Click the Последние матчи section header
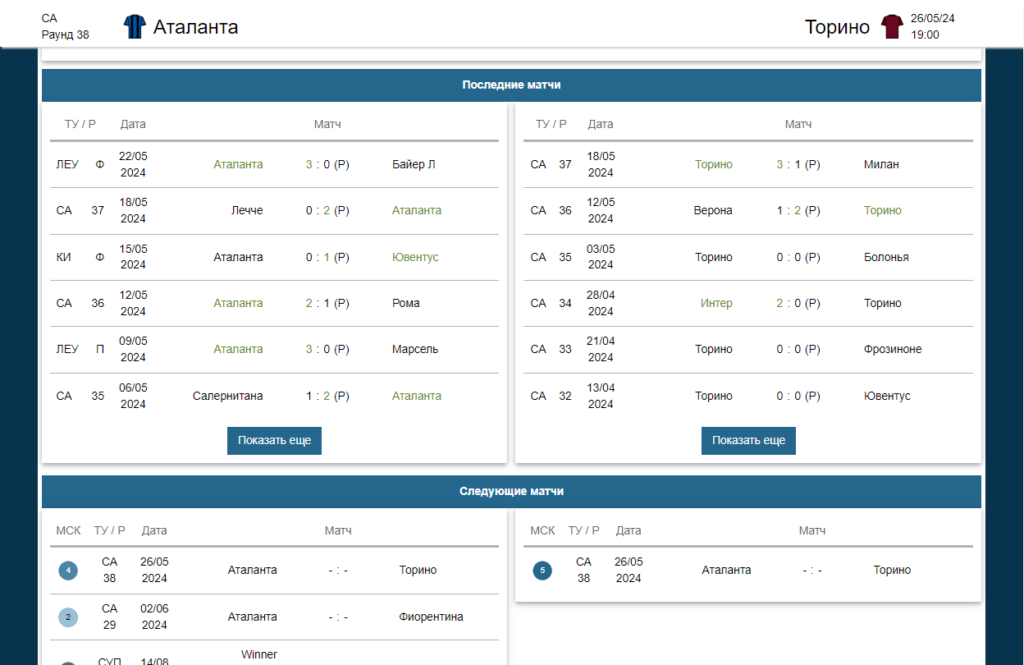 pos(511,85)
